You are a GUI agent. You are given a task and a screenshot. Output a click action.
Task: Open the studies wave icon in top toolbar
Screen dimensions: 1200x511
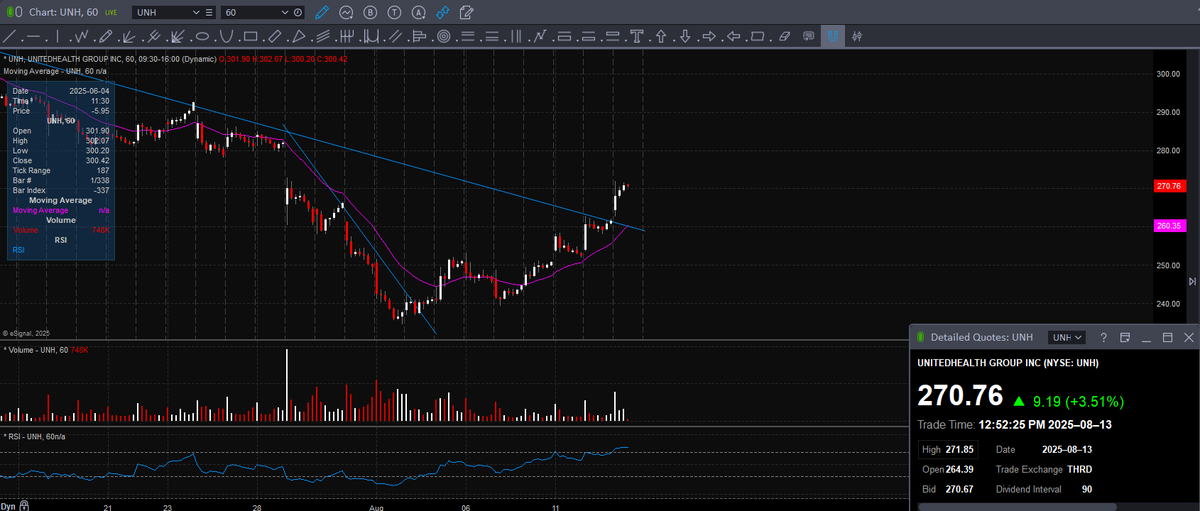(x=346, y=12)
